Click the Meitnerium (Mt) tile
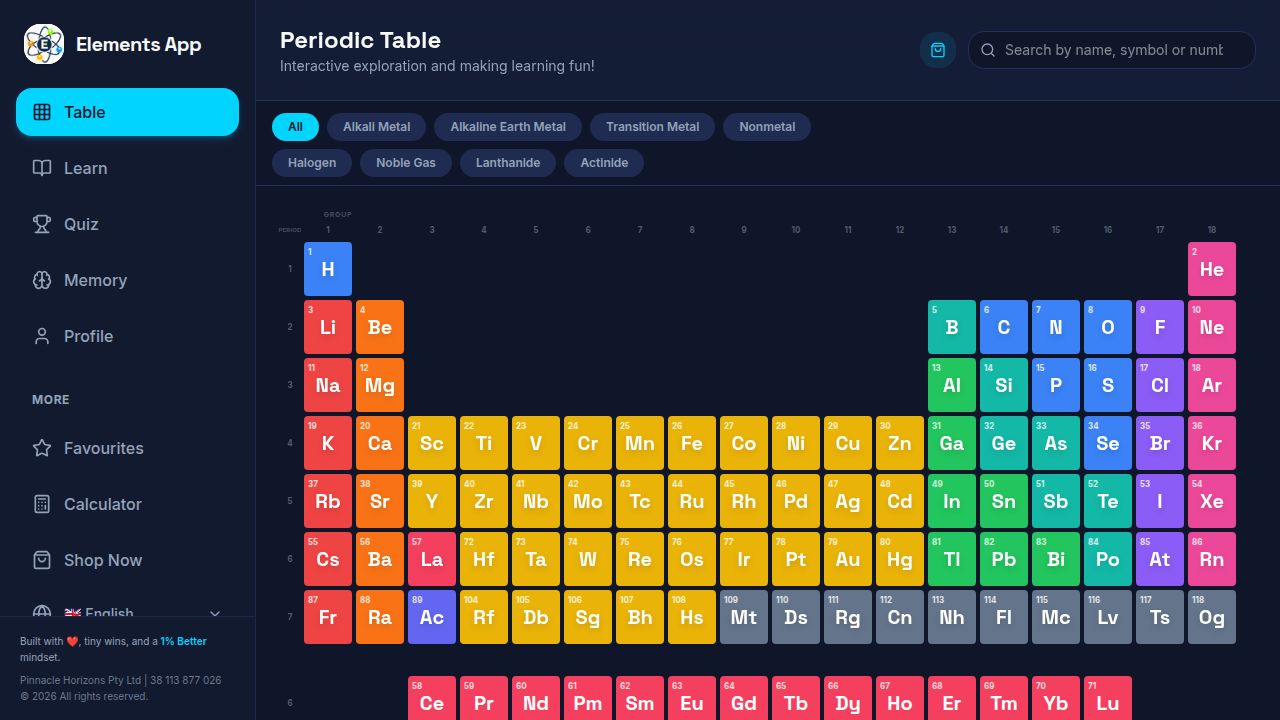The width and height of the screenshot is (1280, 720). tap(744, 617)
